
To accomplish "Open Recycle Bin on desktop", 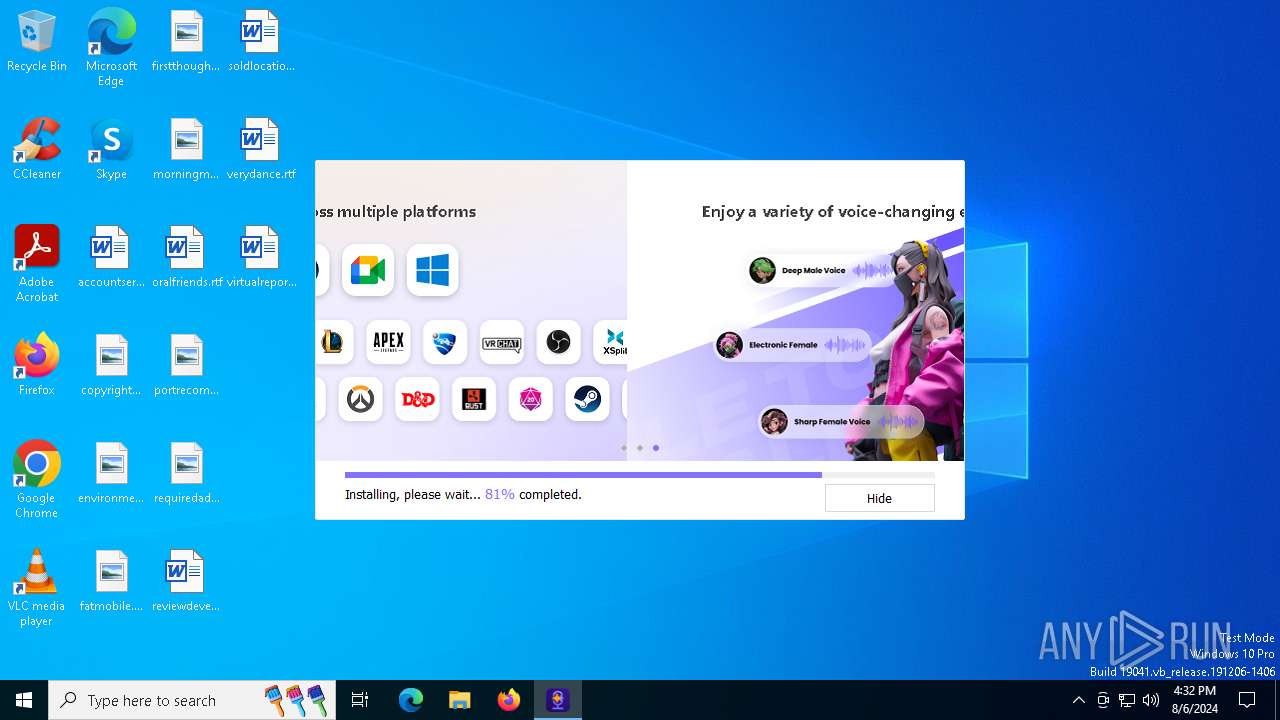I will pyautogui.click(x=37, y=42).
